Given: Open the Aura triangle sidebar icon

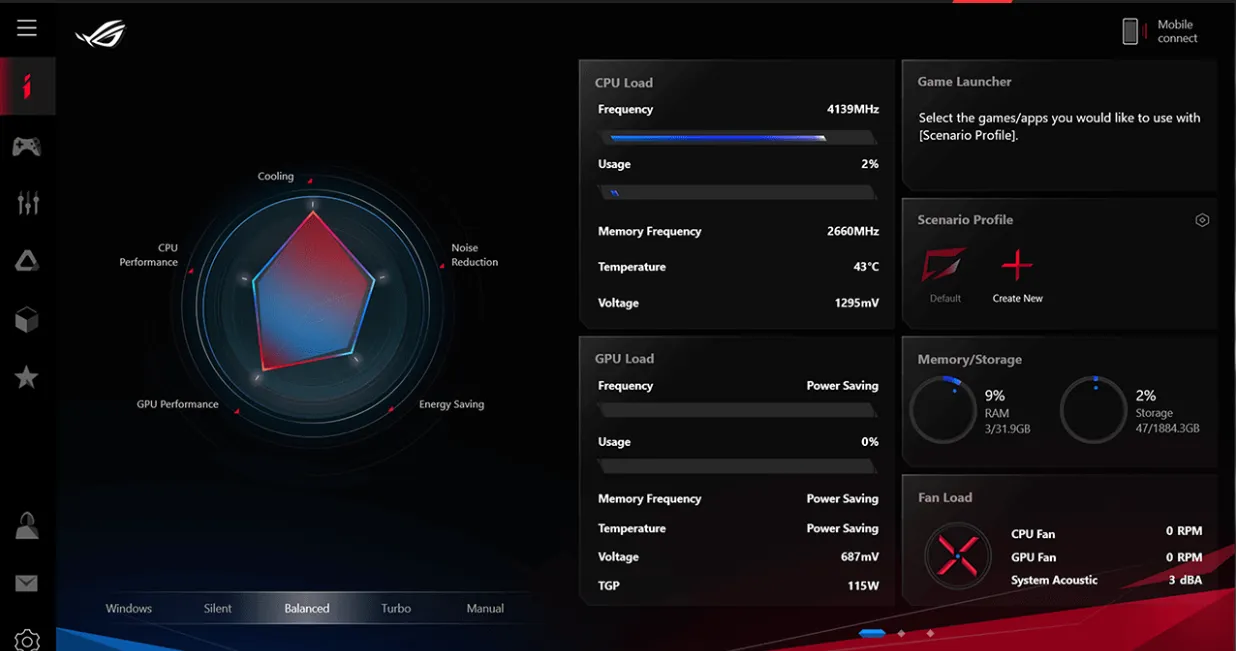Looking at the screenshot, I should coord(27,261).
